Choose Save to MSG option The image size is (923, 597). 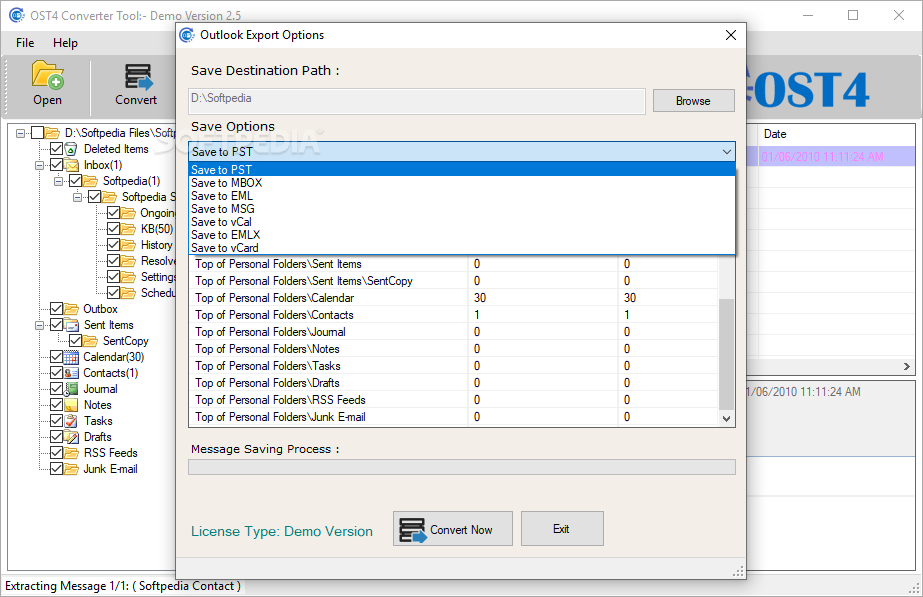462,209
